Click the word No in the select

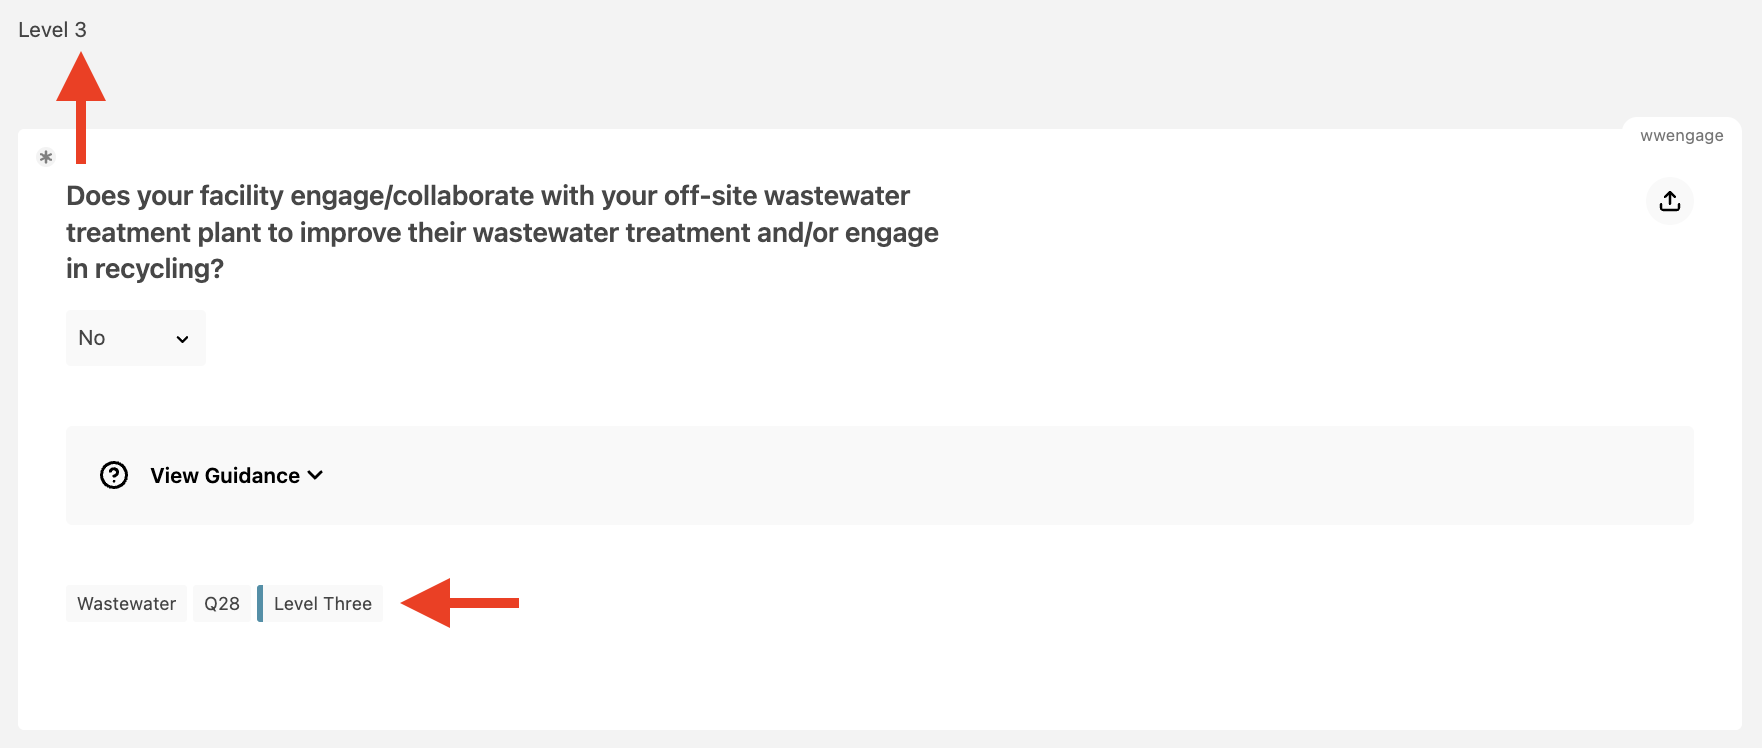click(x=92, y=338)
